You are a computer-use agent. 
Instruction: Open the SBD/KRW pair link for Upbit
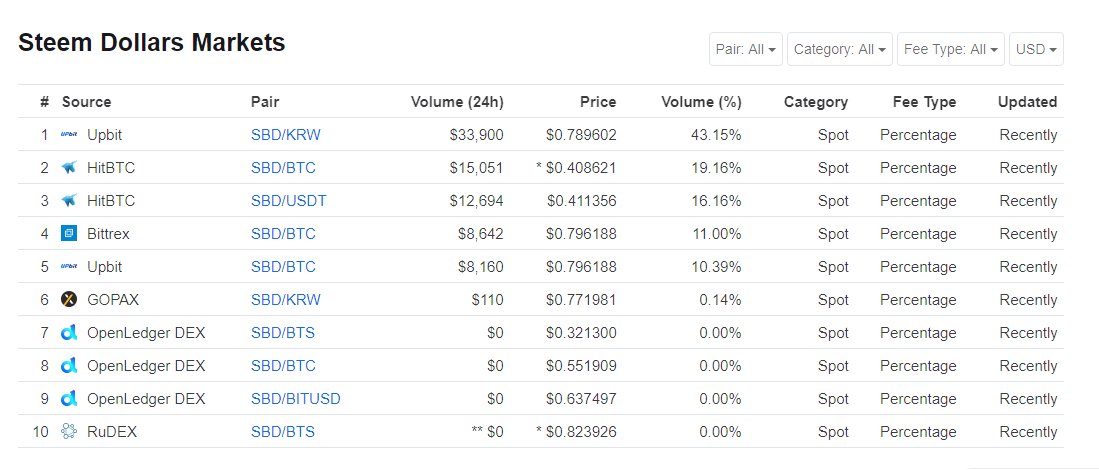(286, 134)
